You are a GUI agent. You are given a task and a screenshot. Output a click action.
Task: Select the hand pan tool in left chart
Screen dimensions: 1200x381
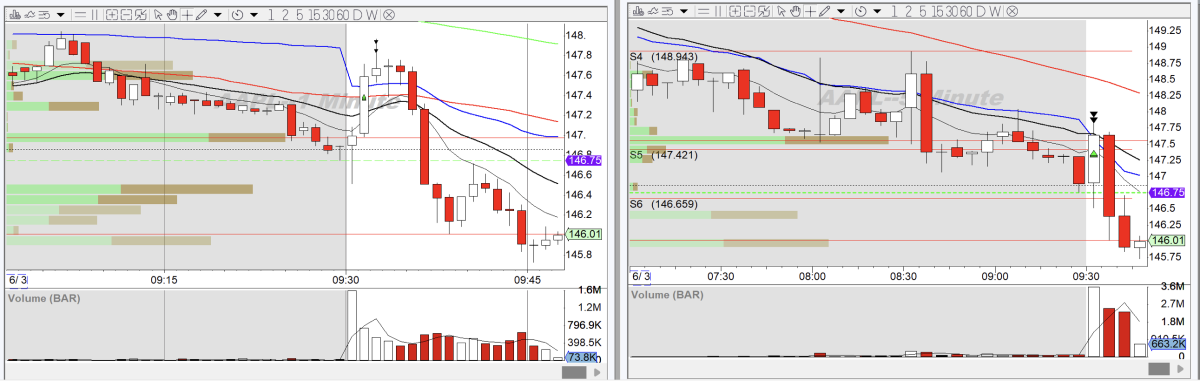click(172, 15)
